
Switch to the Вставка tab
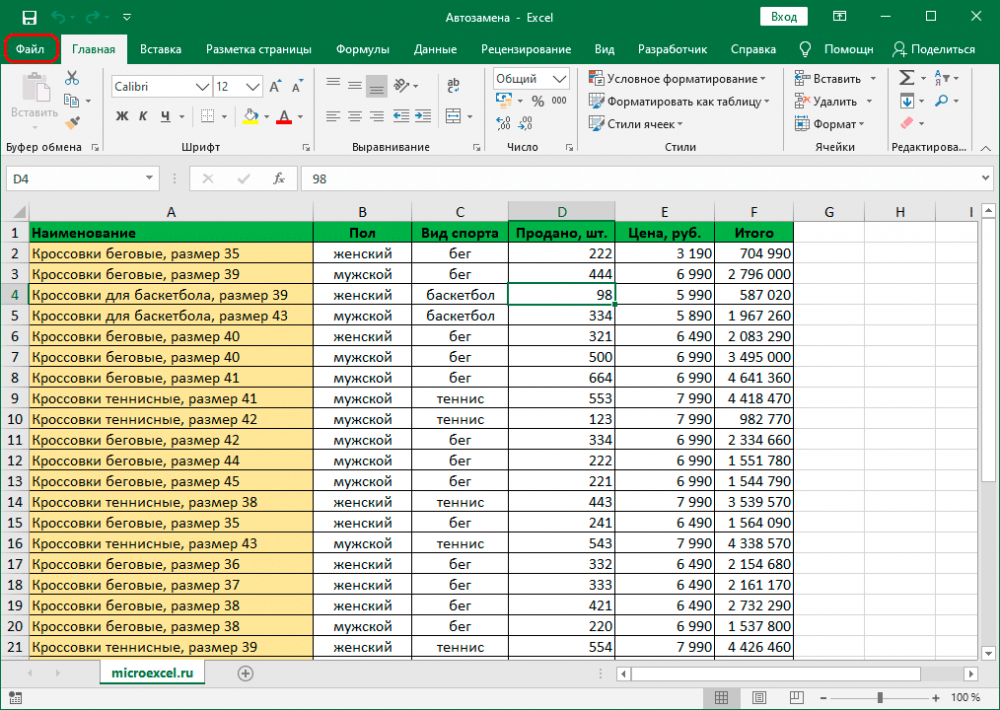[161, 49]
